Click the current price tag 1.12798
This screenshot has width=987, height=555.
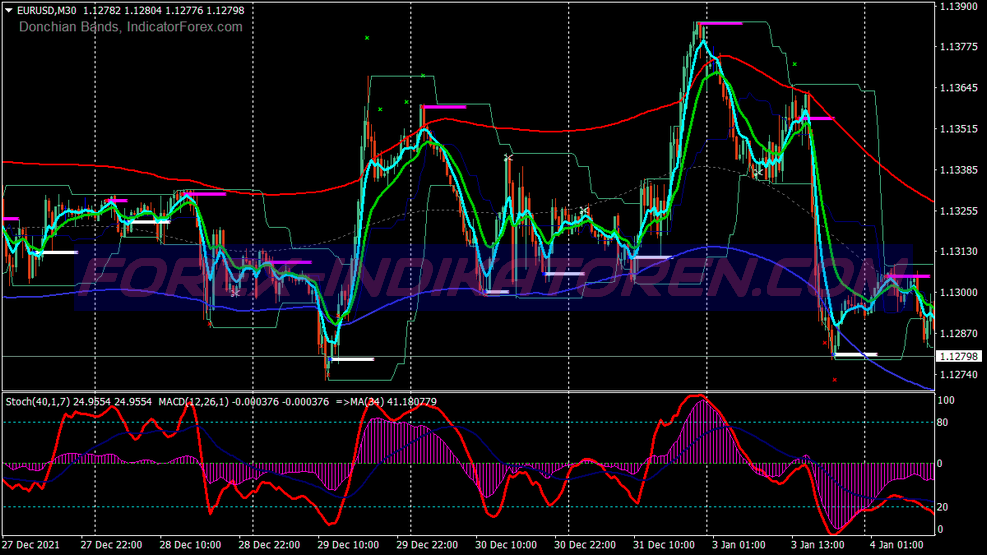tap(959, 356)
